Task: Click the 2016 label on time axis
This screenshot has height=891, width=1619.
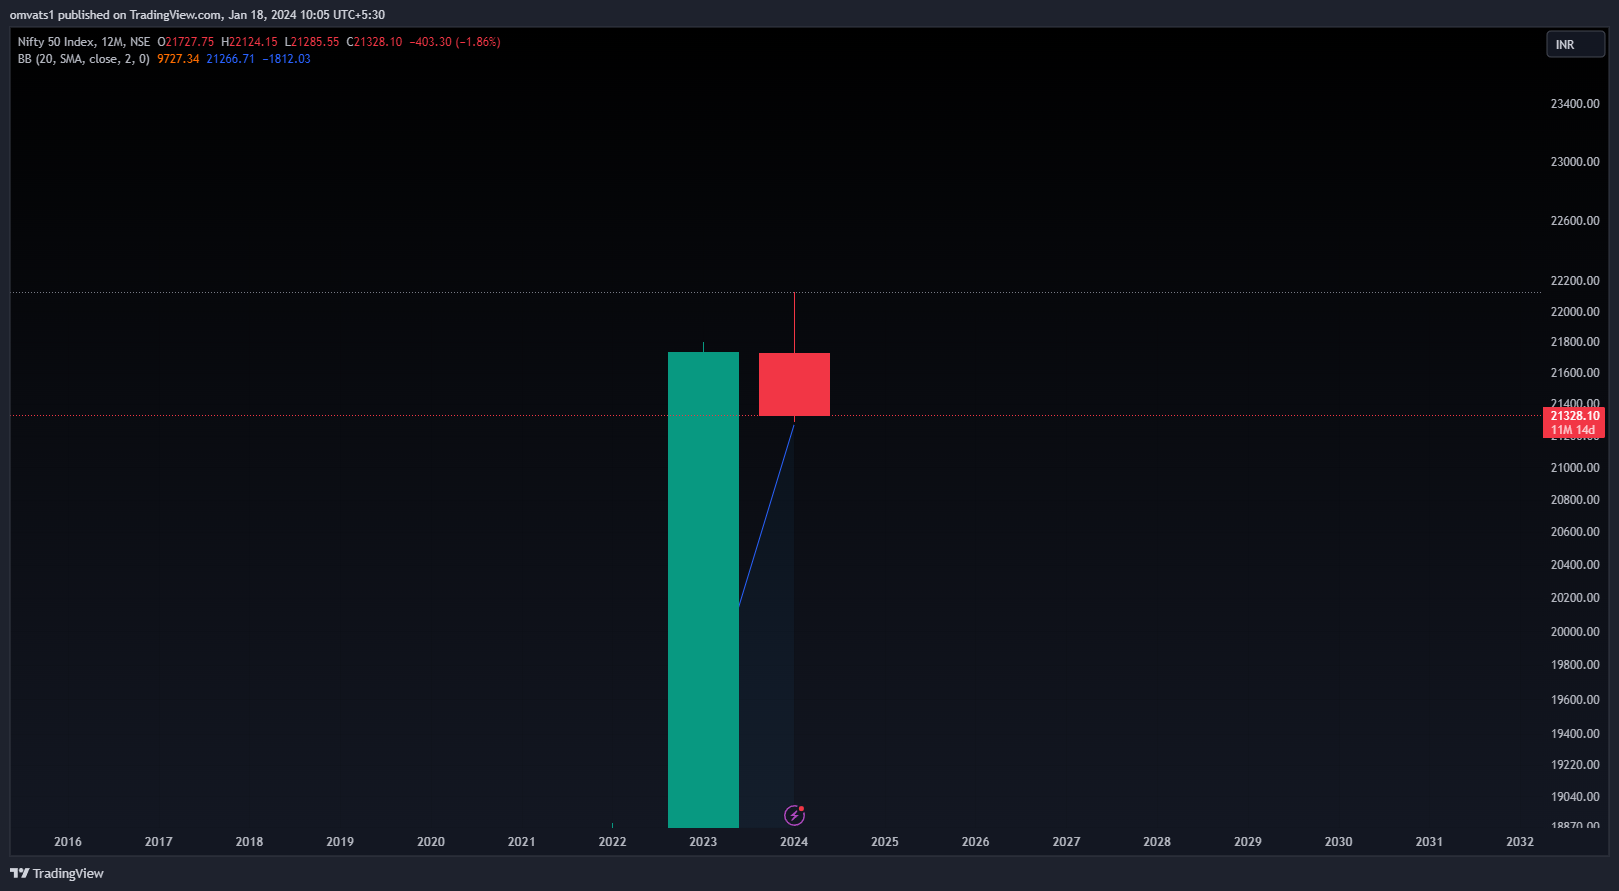Action: click(68, 842)
